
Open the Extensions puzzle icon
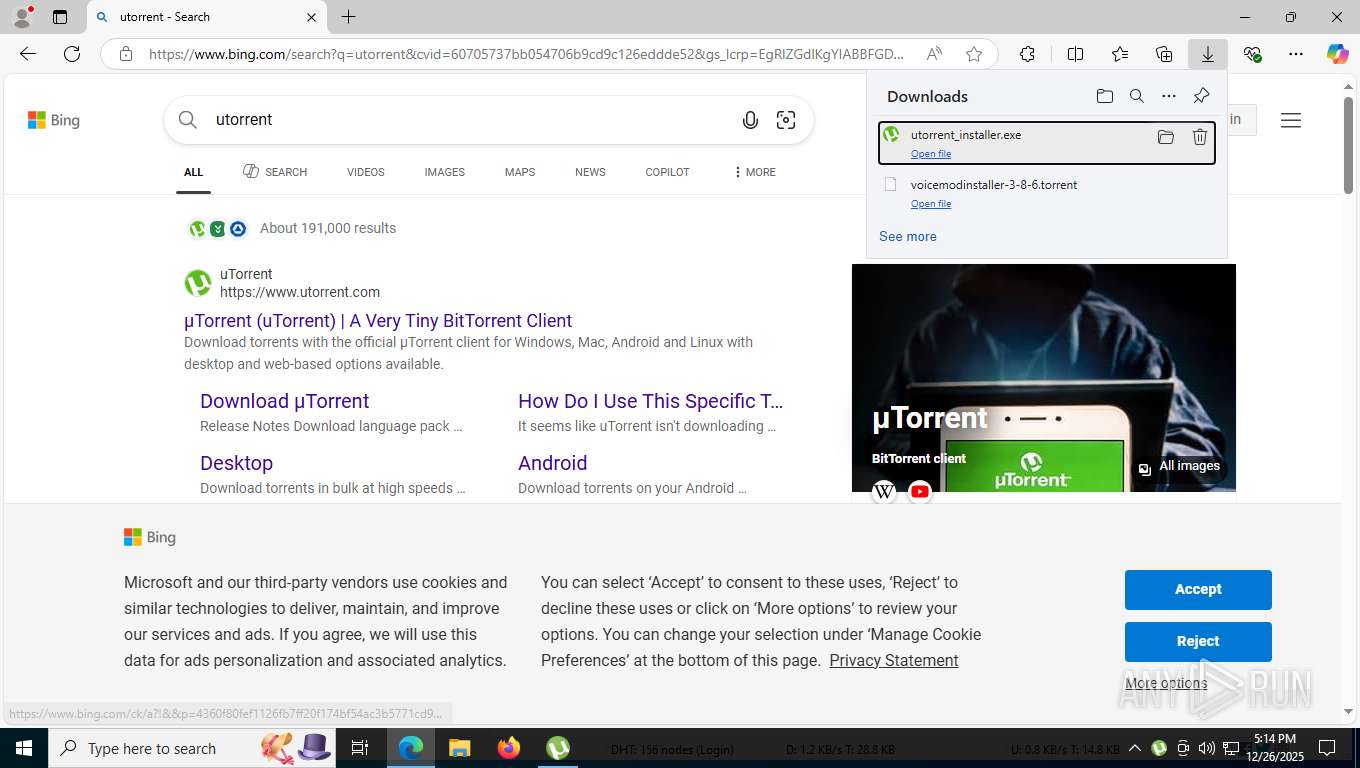(1027, 54)
